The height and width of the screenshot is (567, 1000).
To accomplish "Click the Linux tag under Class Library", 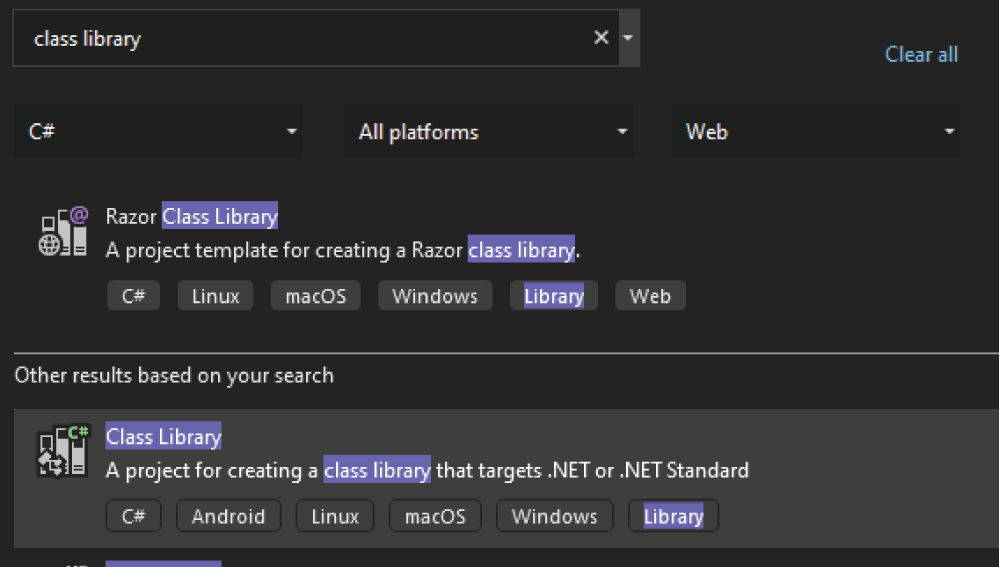I will 335,516.
